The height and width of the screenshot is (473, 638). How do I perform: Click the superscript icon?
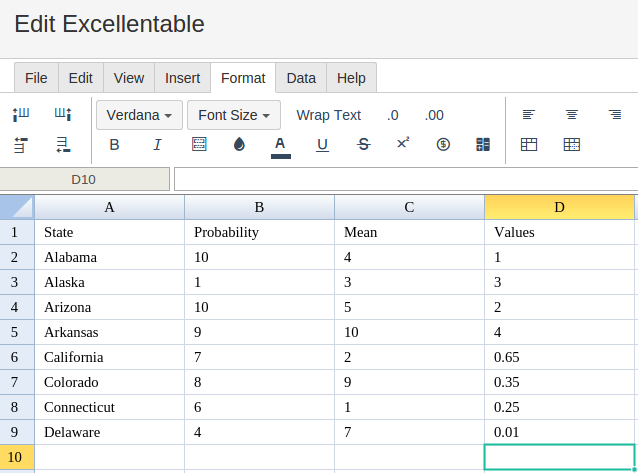403,144
